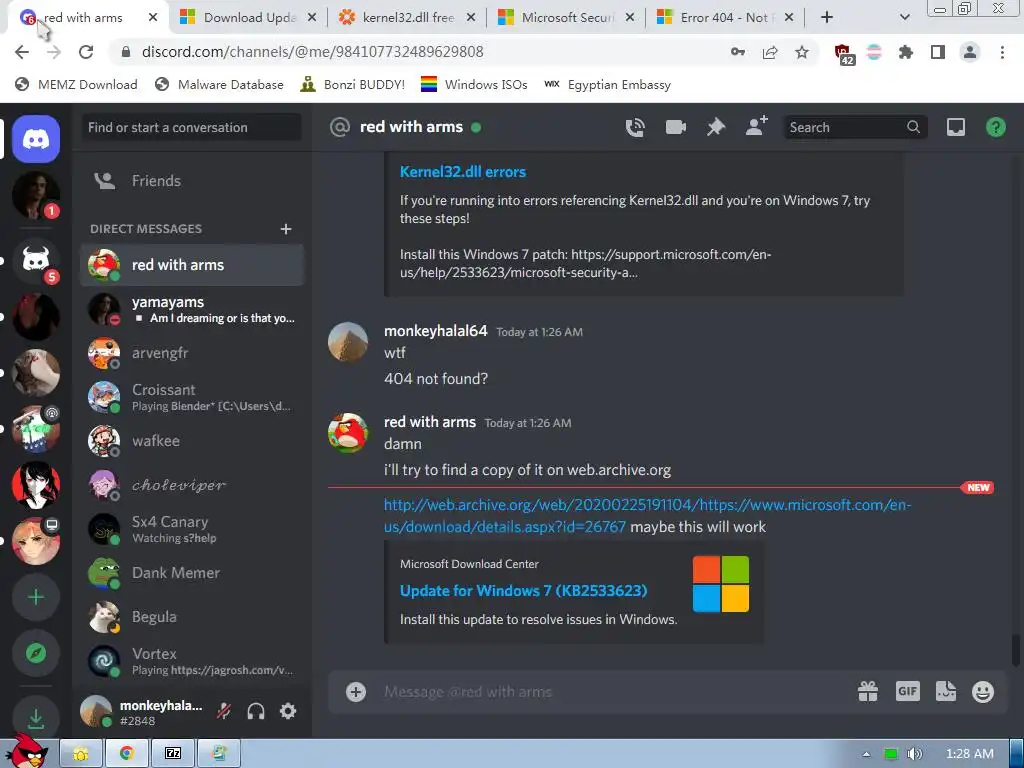Open Chrome from the taskbar

(127, 754)
